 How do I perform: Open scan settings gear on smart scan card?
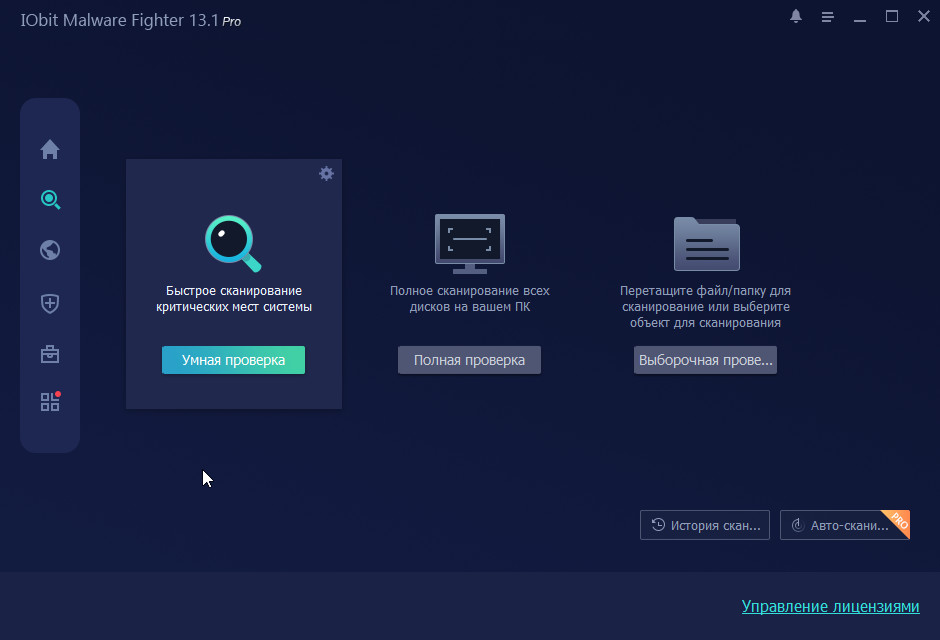326,174
